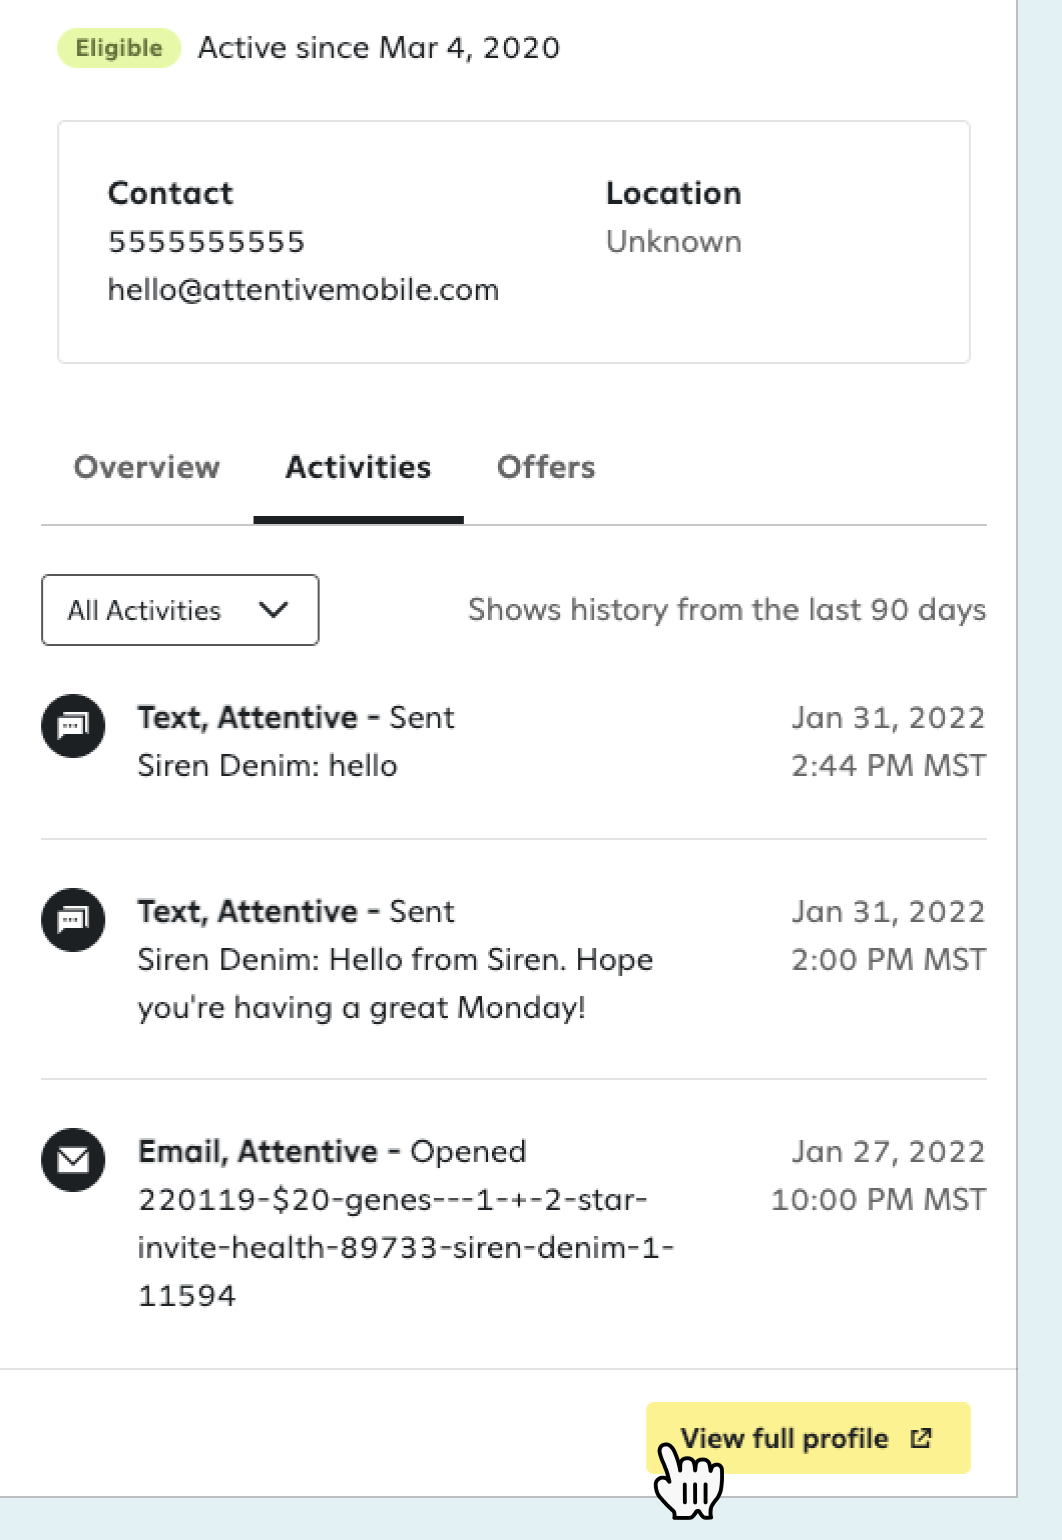Click the View full profile button
The image size is (1062, 1540).
[808, 1438]
